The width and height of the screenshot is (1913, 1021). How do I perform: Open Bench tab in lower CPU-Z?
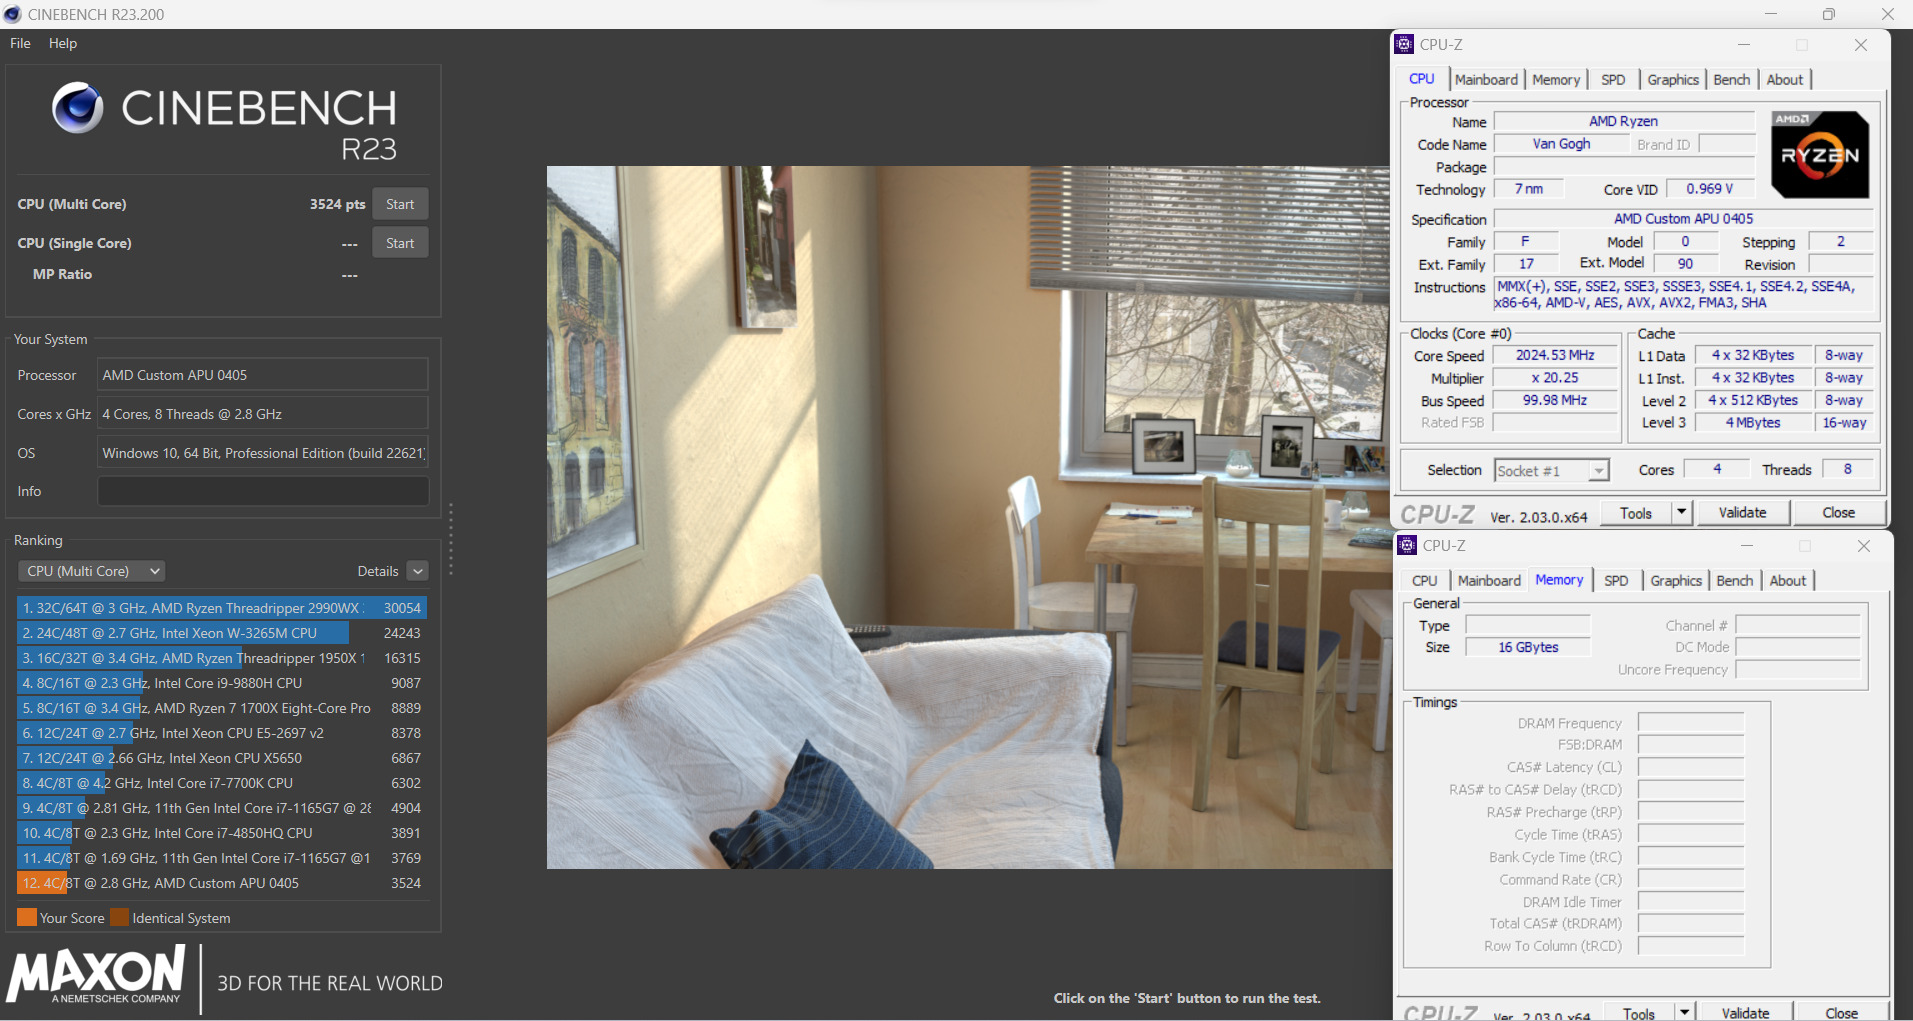pyautogui.click(x=1735, y=581)
